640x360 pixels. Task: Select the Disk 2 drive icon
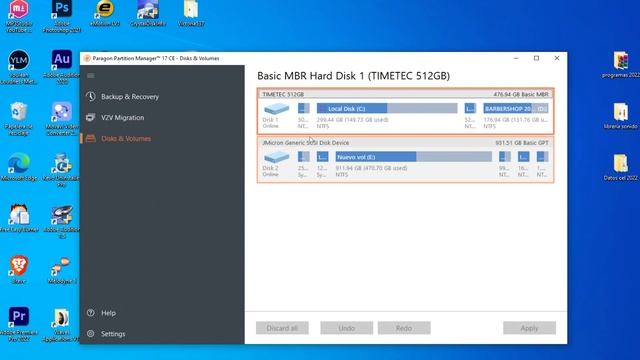tap(276, 157)
